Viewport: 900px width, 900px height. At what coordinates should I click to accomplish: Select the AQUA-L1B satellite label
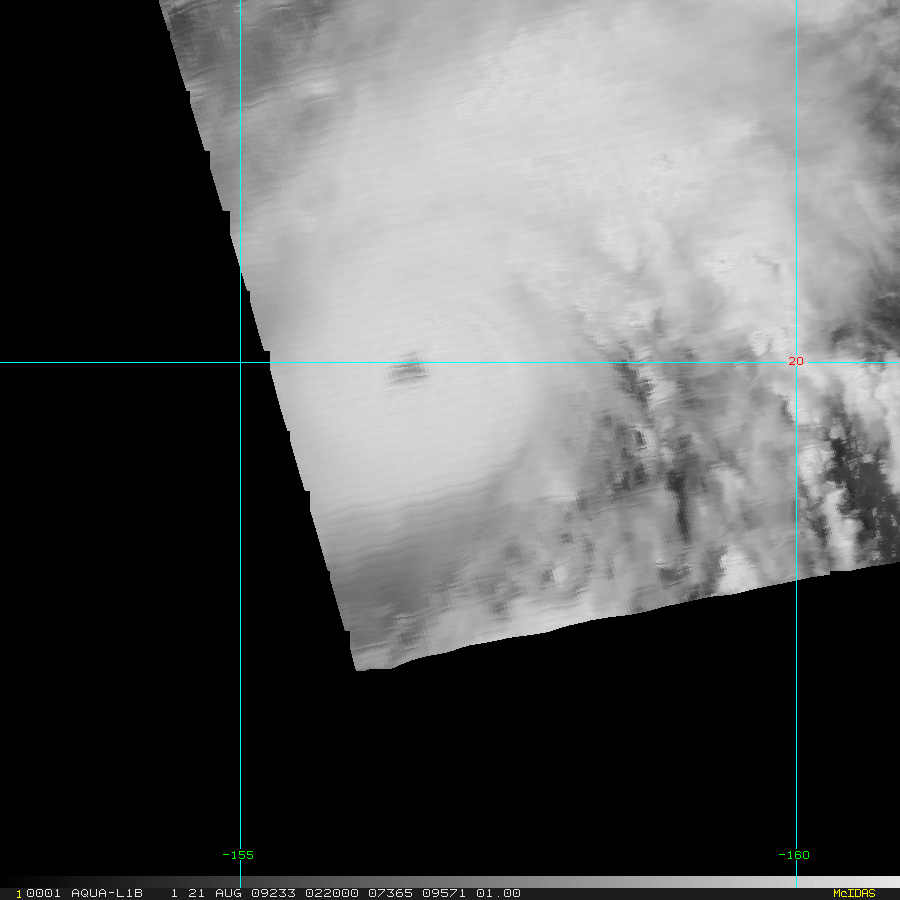[107, 893]
